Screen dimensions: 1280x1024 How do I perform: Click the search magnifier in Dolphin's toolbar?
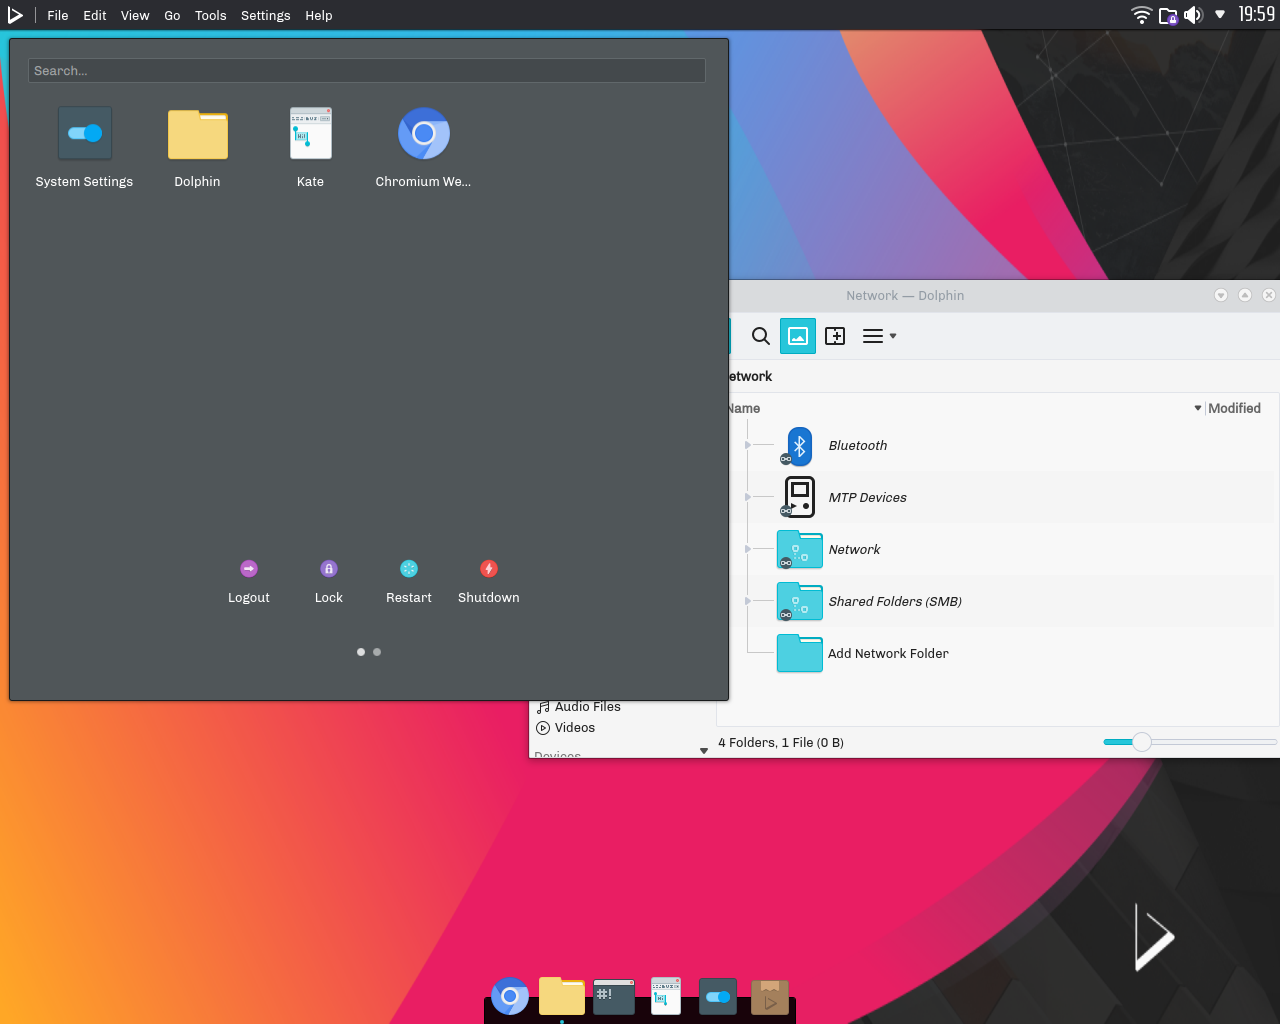click(x=761, y=336)
